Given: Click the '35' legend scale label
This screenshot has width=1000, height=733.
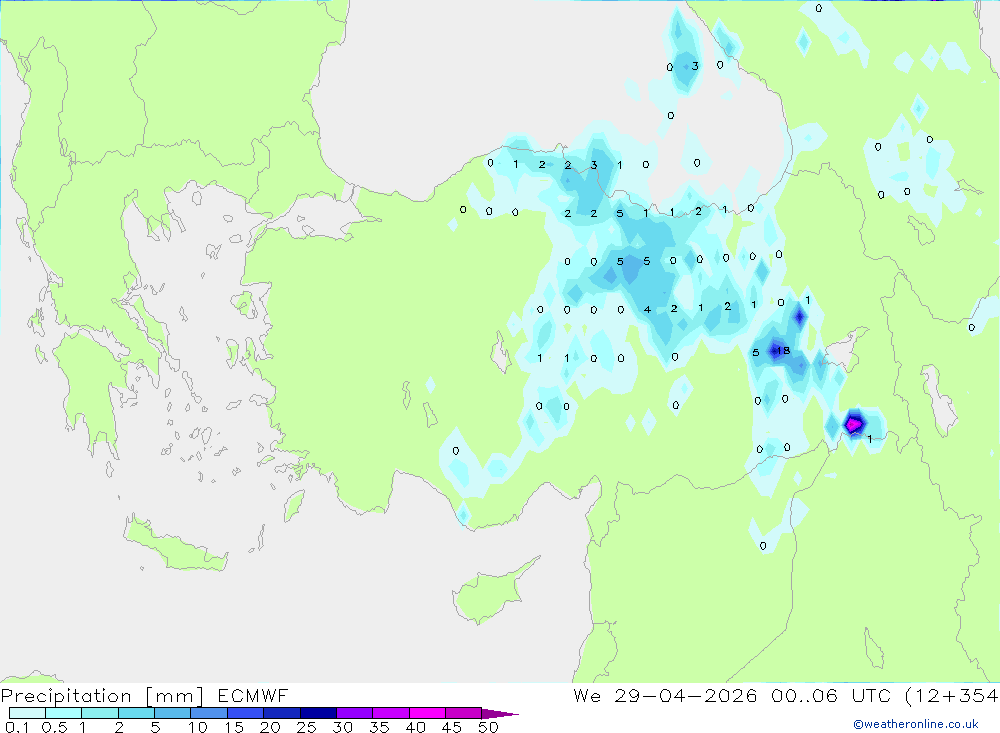Looking at the screenshot, I should click(x=379, y=727).
